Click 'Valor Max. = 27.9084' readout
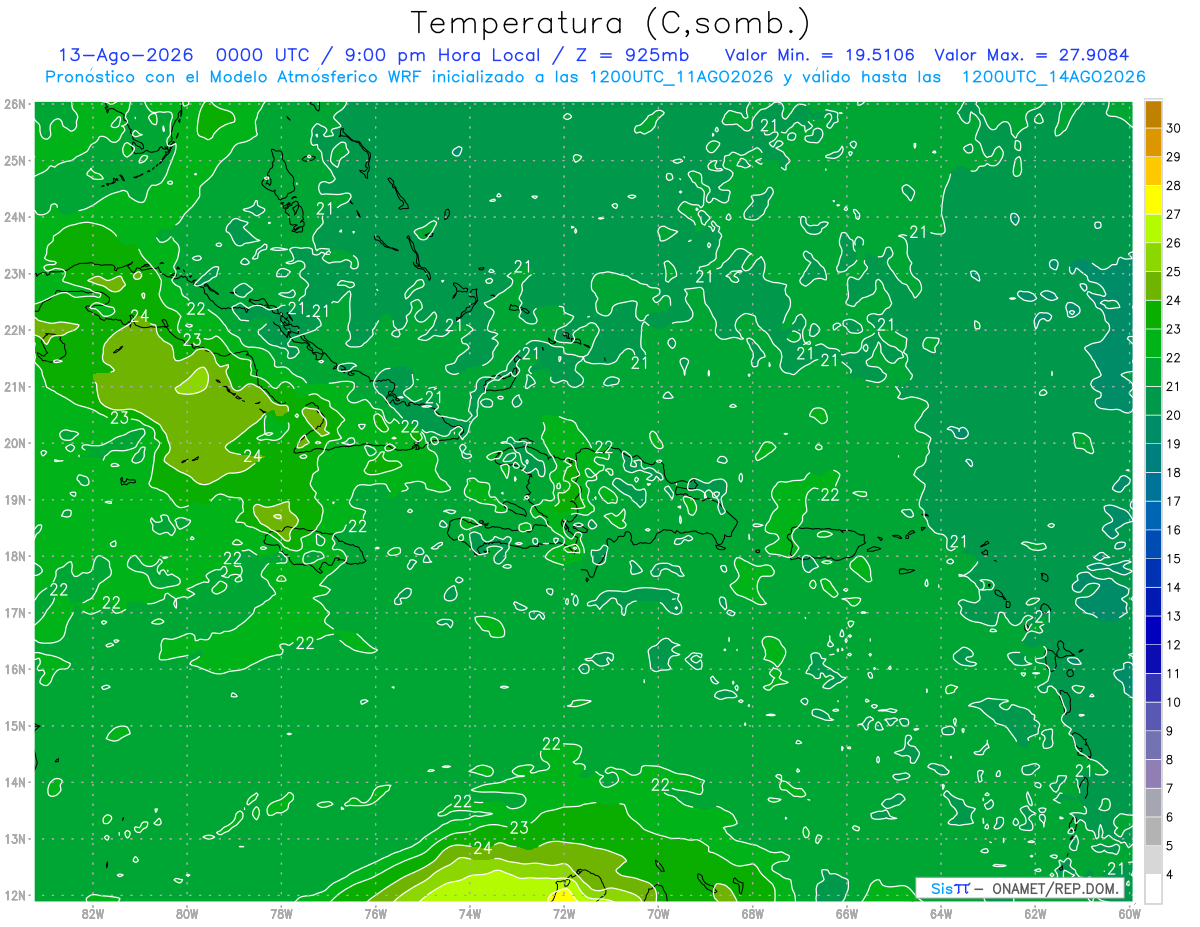Image resolution: width=1200 pixels, height=927 pixels. pyautogui.click(x=1033, y=56)
